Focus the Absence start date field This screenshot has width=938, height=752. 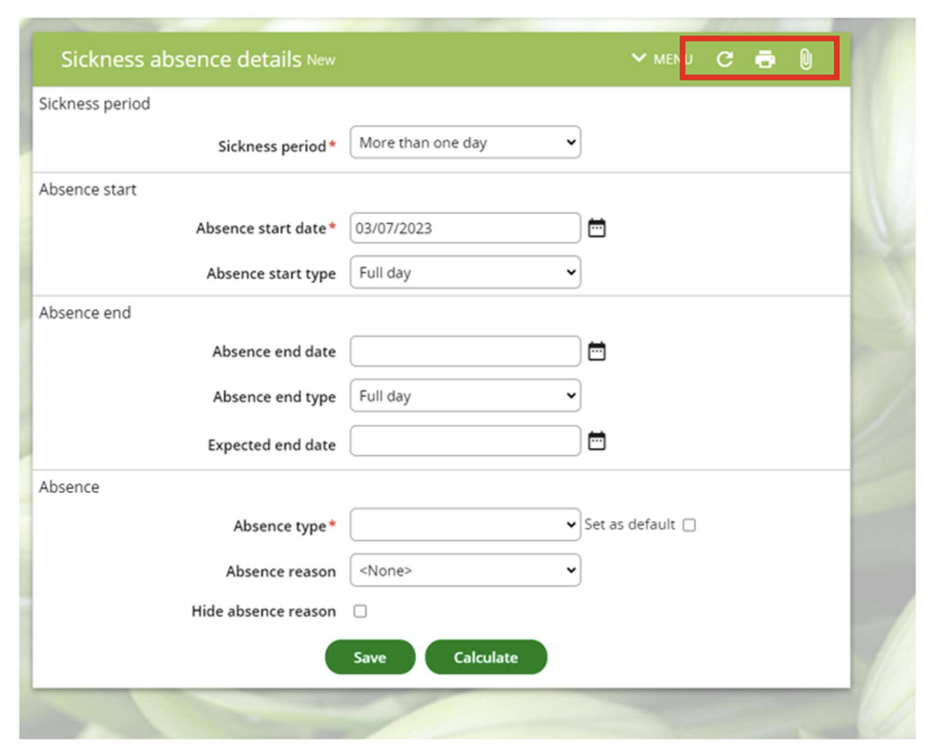pyautogui.click(x=465, y=228)
